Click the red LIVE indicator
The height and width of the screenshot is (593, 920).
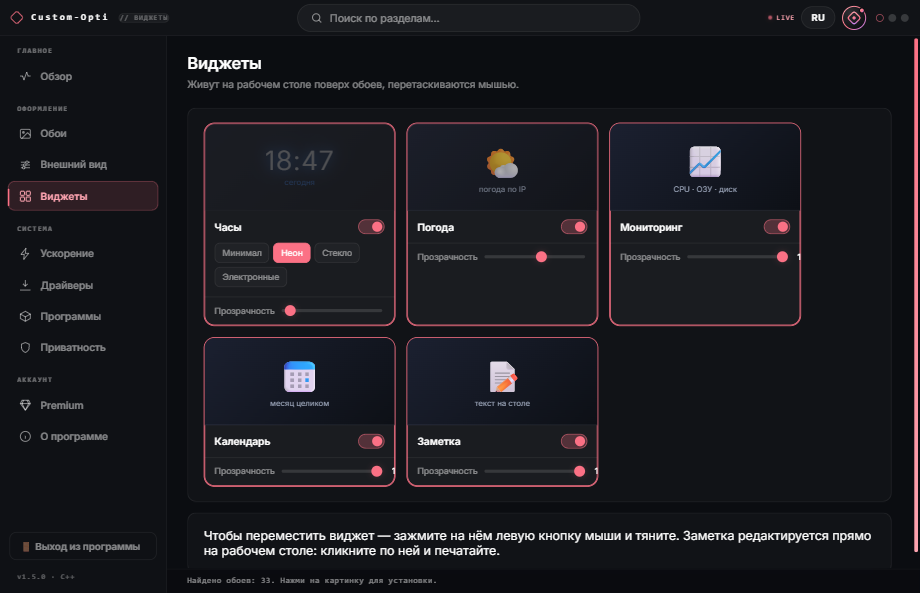[x=781, y=18]
